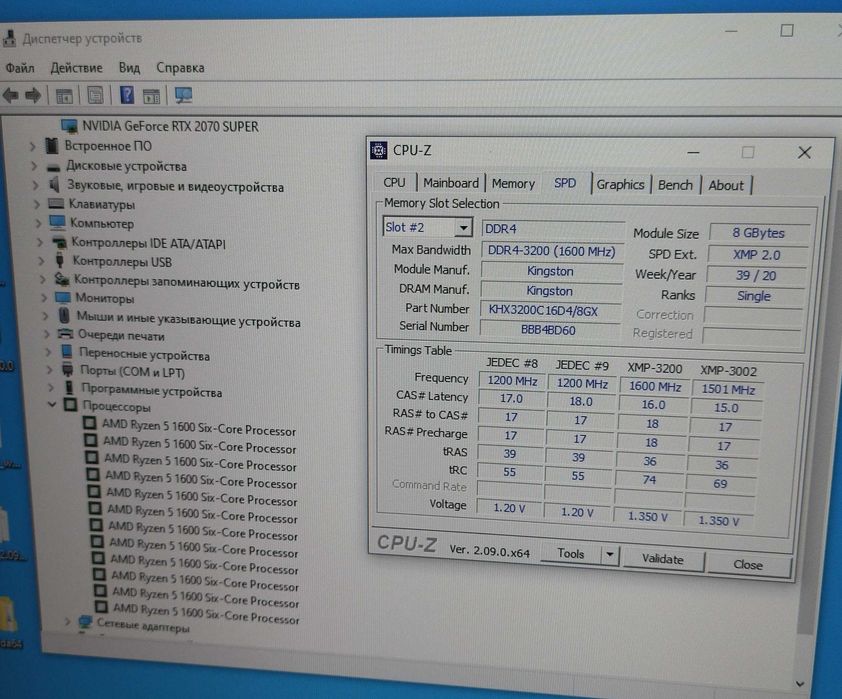Click the Back arrow in Device Manager toolbar
Viewport: 842px width, 699px height.
[11, 96]
